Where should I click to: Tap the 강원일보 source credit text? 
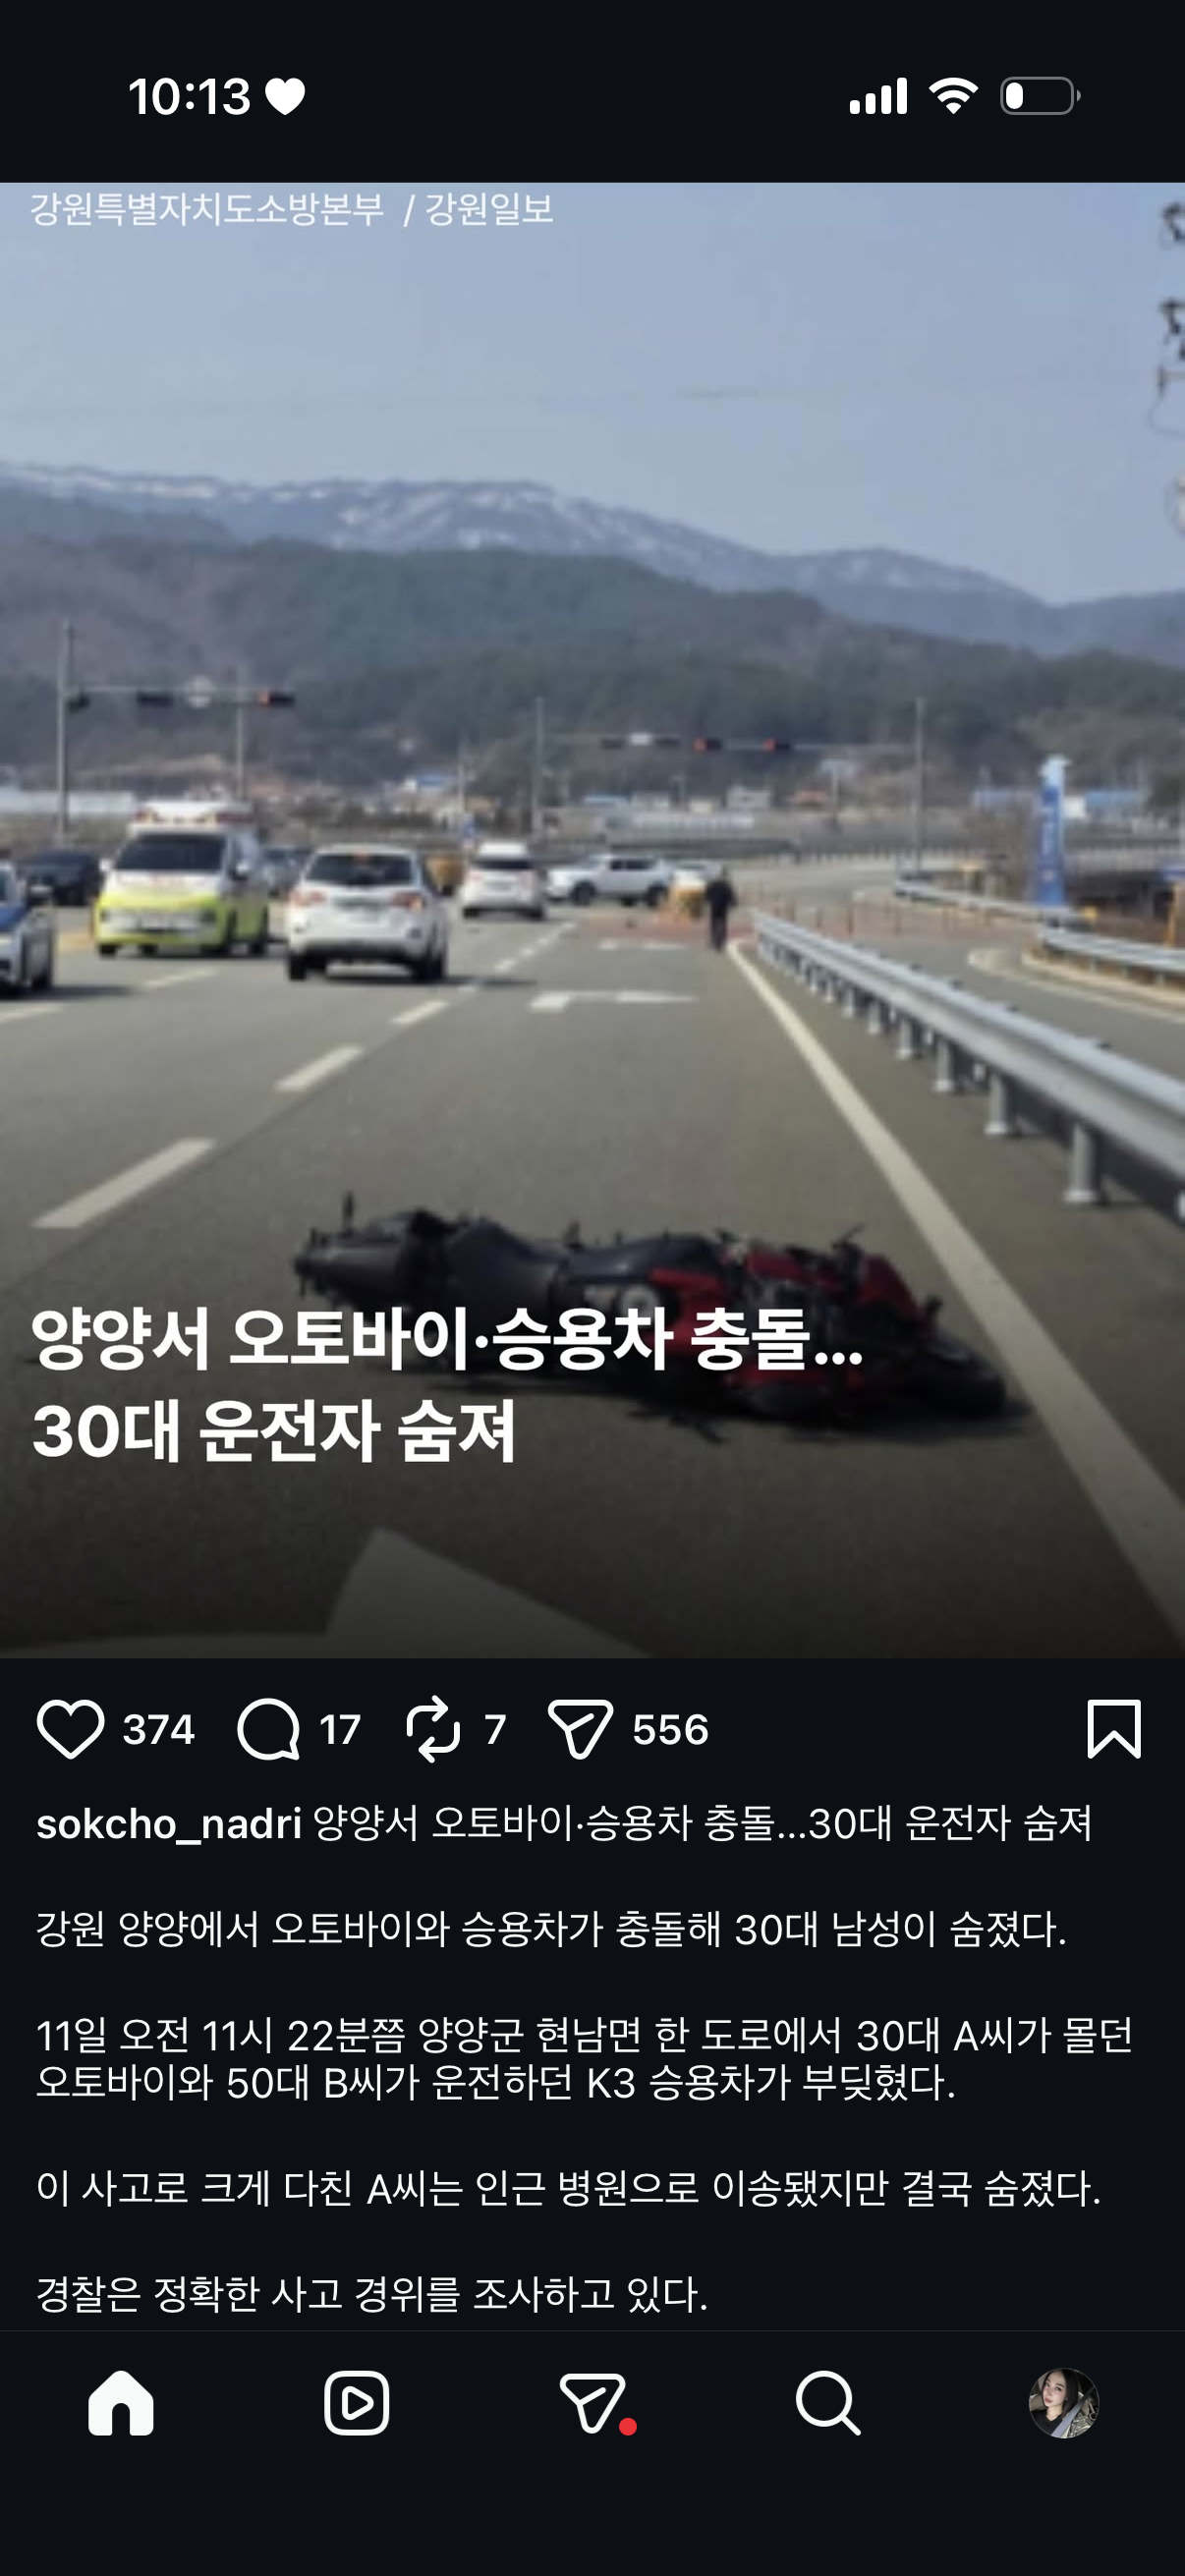pyautogui.click(x=489, y=209)
